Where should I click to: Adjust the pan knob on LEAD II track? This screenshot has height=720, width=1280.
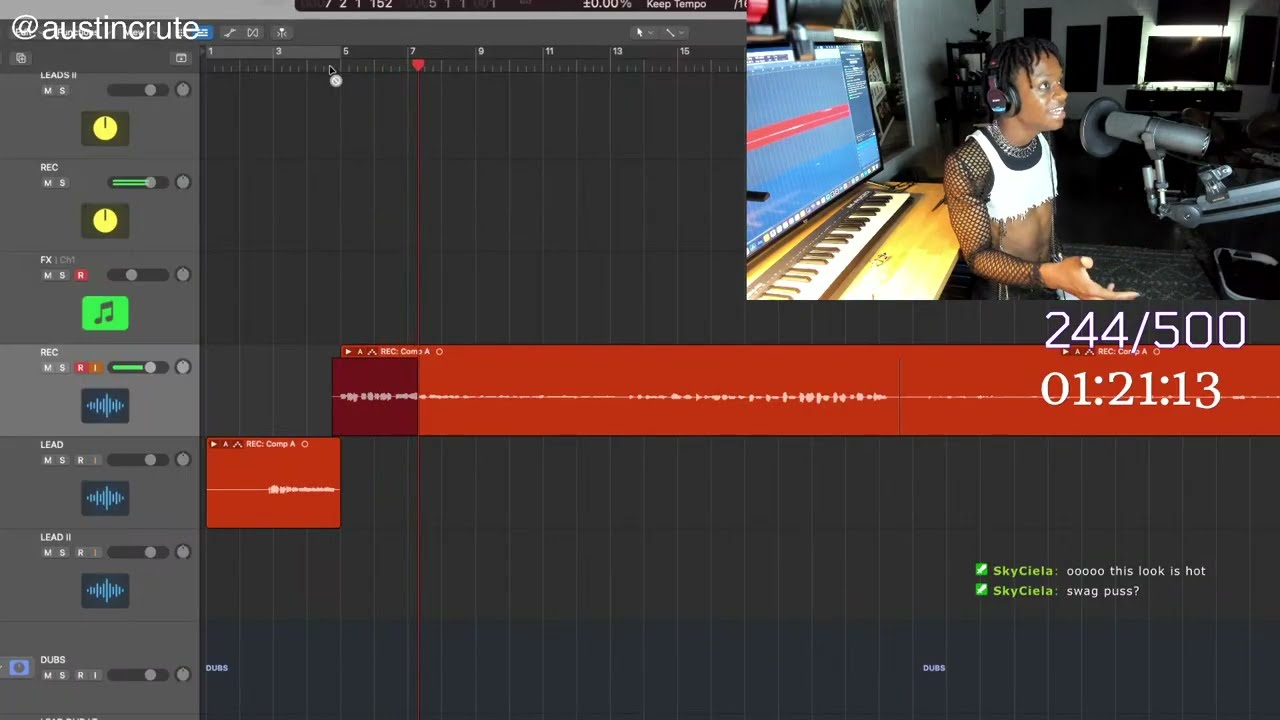coord(183,552)
